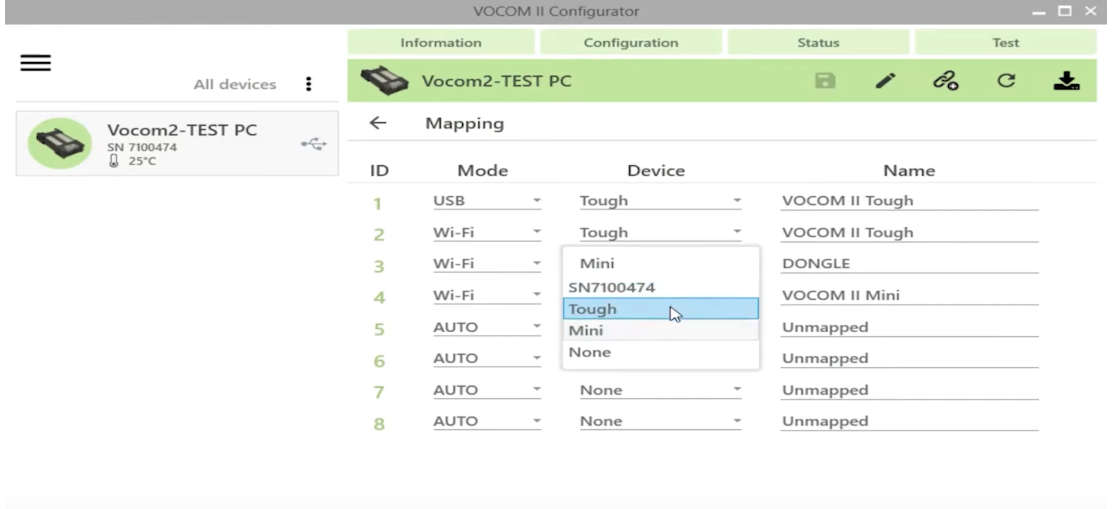The image size is (1114, 509).
Task: Switch to the Status tab
Action: tap(818, 43)
